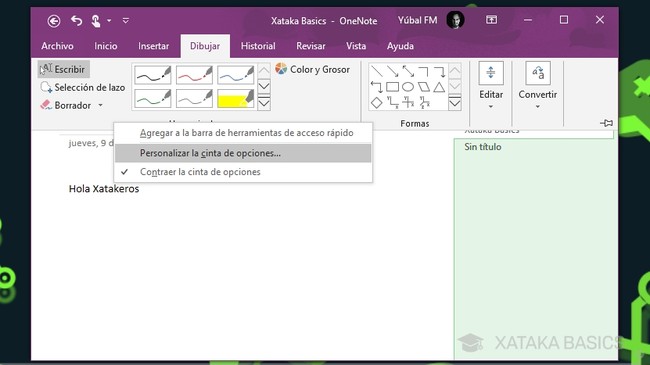
Task: Uncheck Contraer la cinta de opciones
Action: tap(243, 172)
